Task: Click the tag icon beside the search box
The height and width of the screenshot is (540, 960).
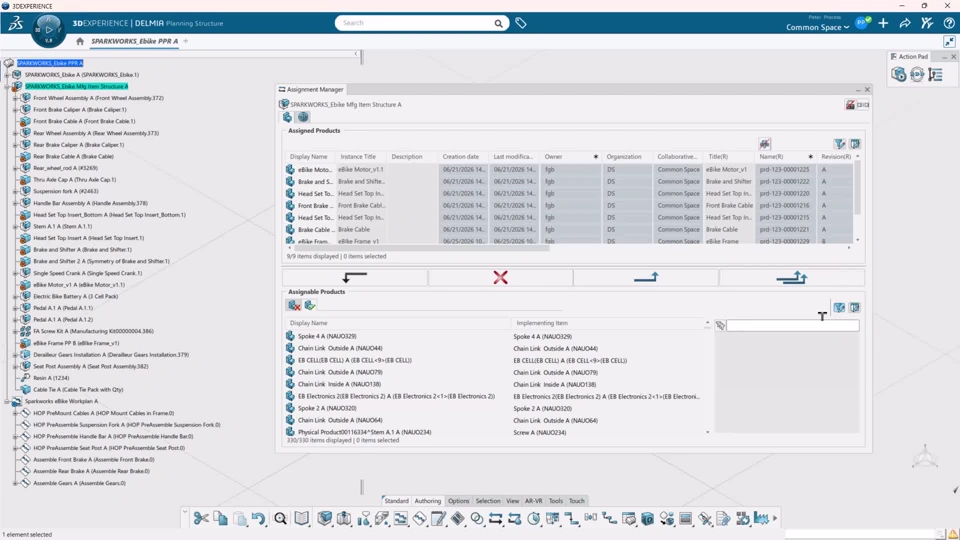Action: point(520,23)
